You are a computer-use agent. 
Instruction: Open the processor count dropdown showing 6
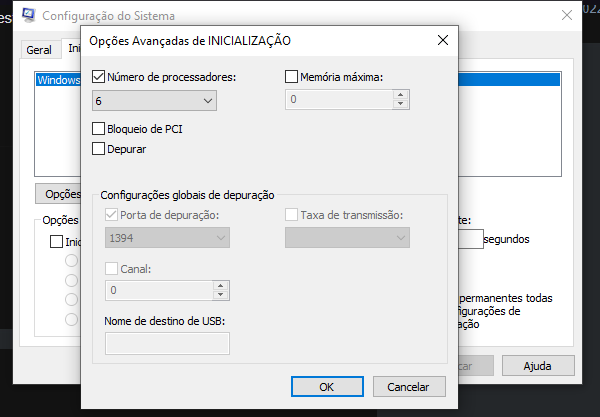[x=154, y=101]
